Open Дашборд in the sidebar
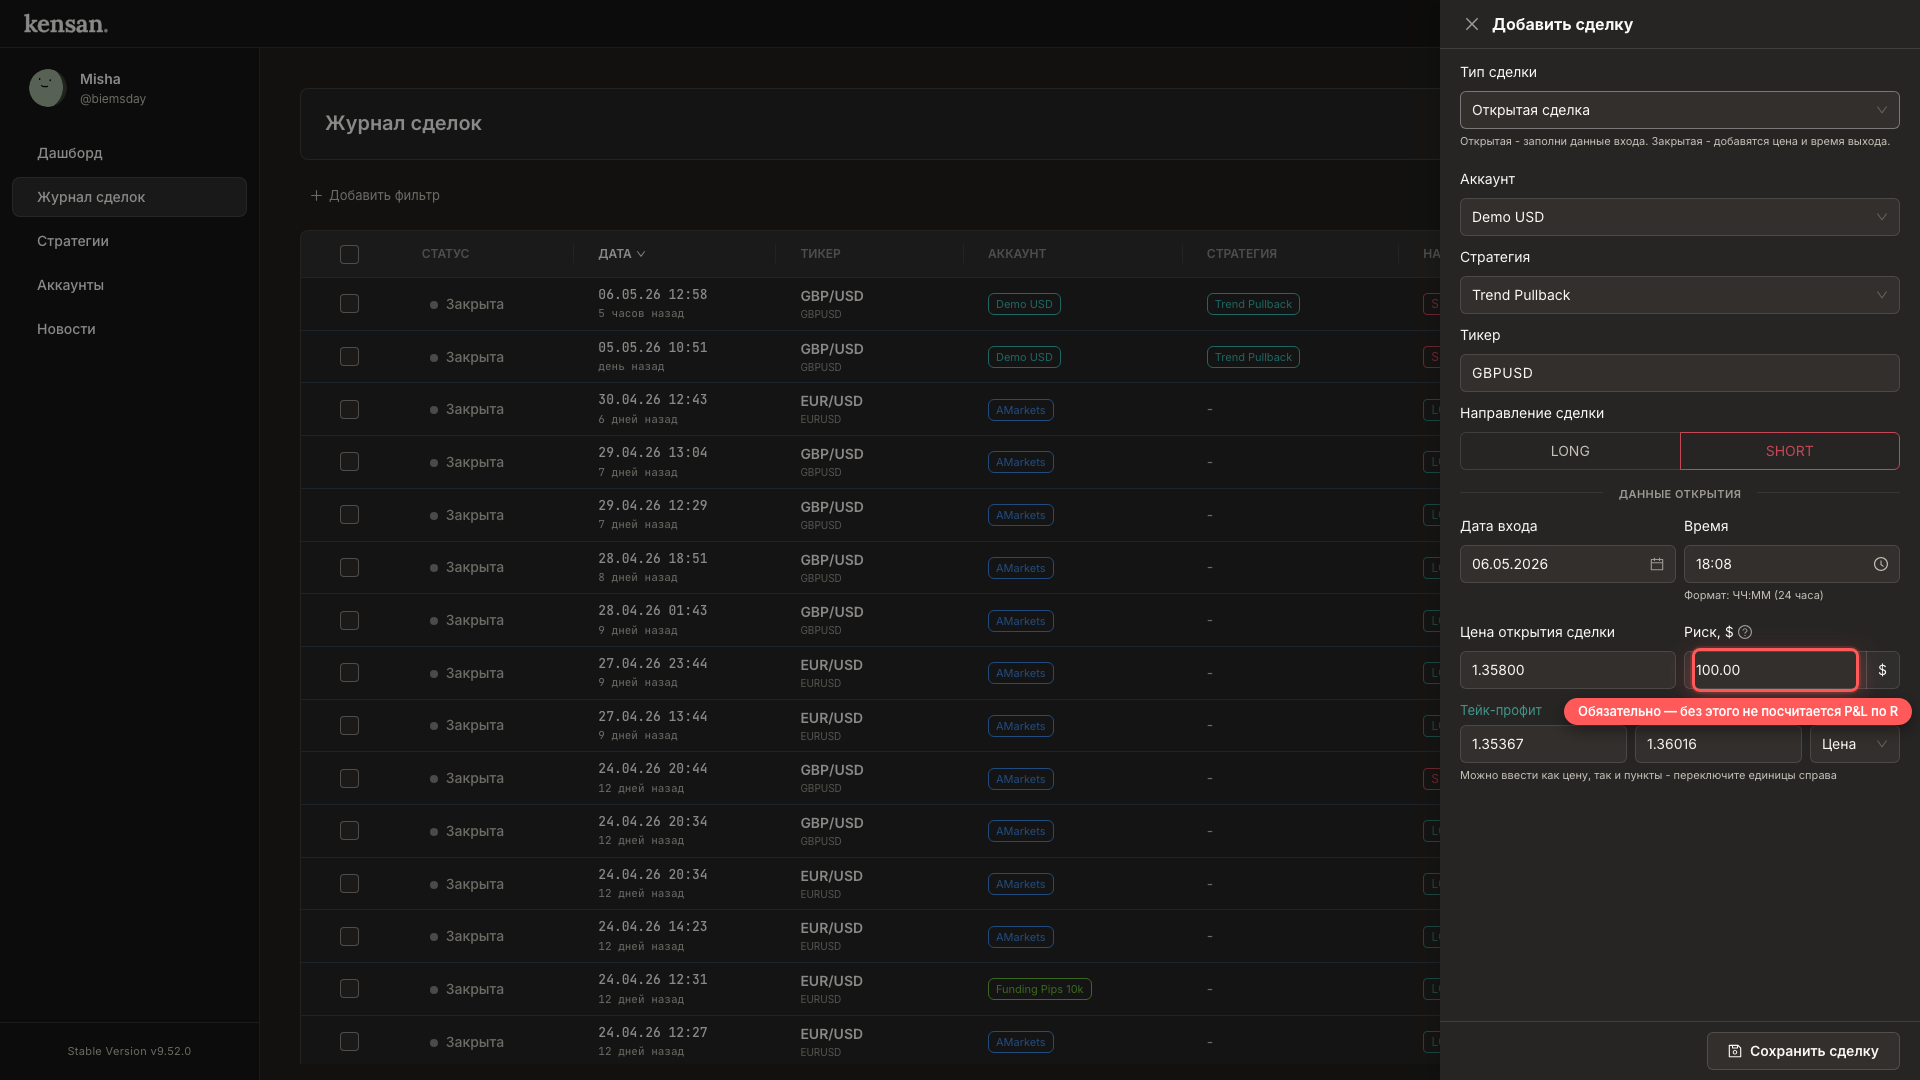The height and width of the screenshot is (1080, 1920). pos(129,153)
